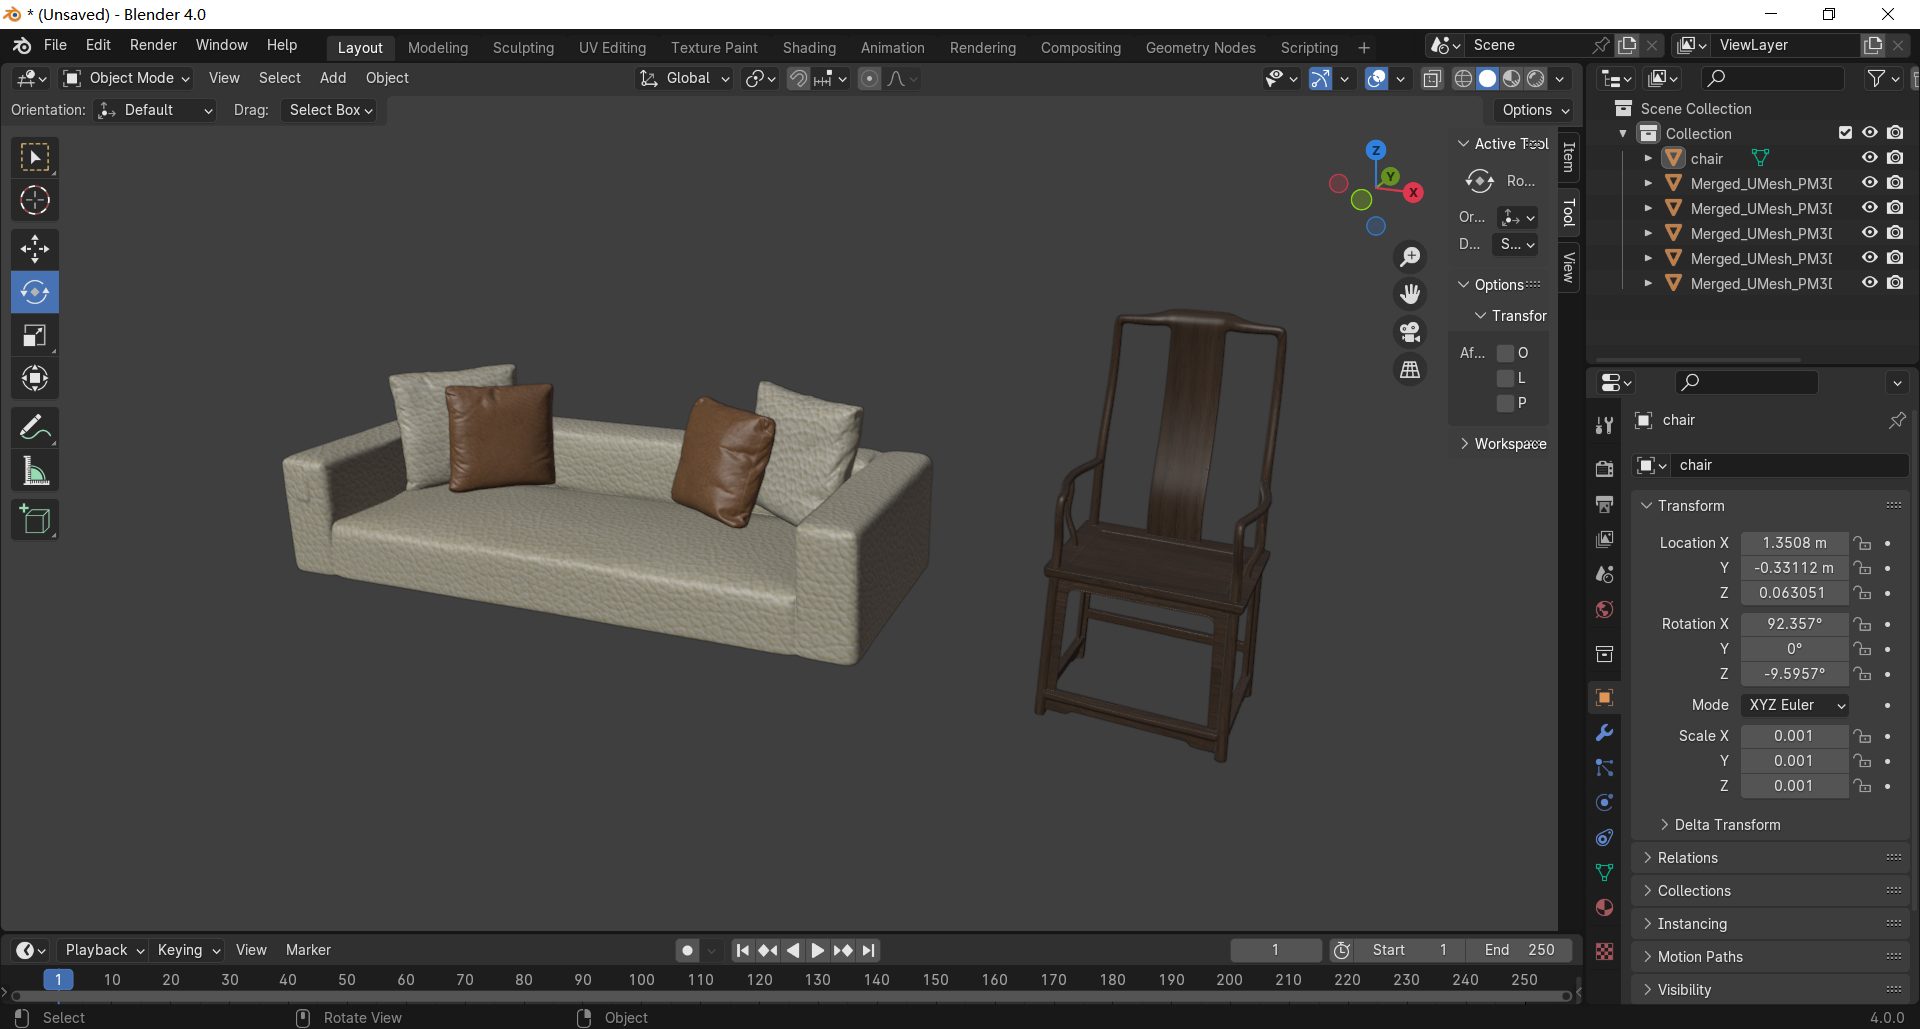Open the Render menu
This screenshot has height=1029, width=1920.
click(x=153, y=44)
